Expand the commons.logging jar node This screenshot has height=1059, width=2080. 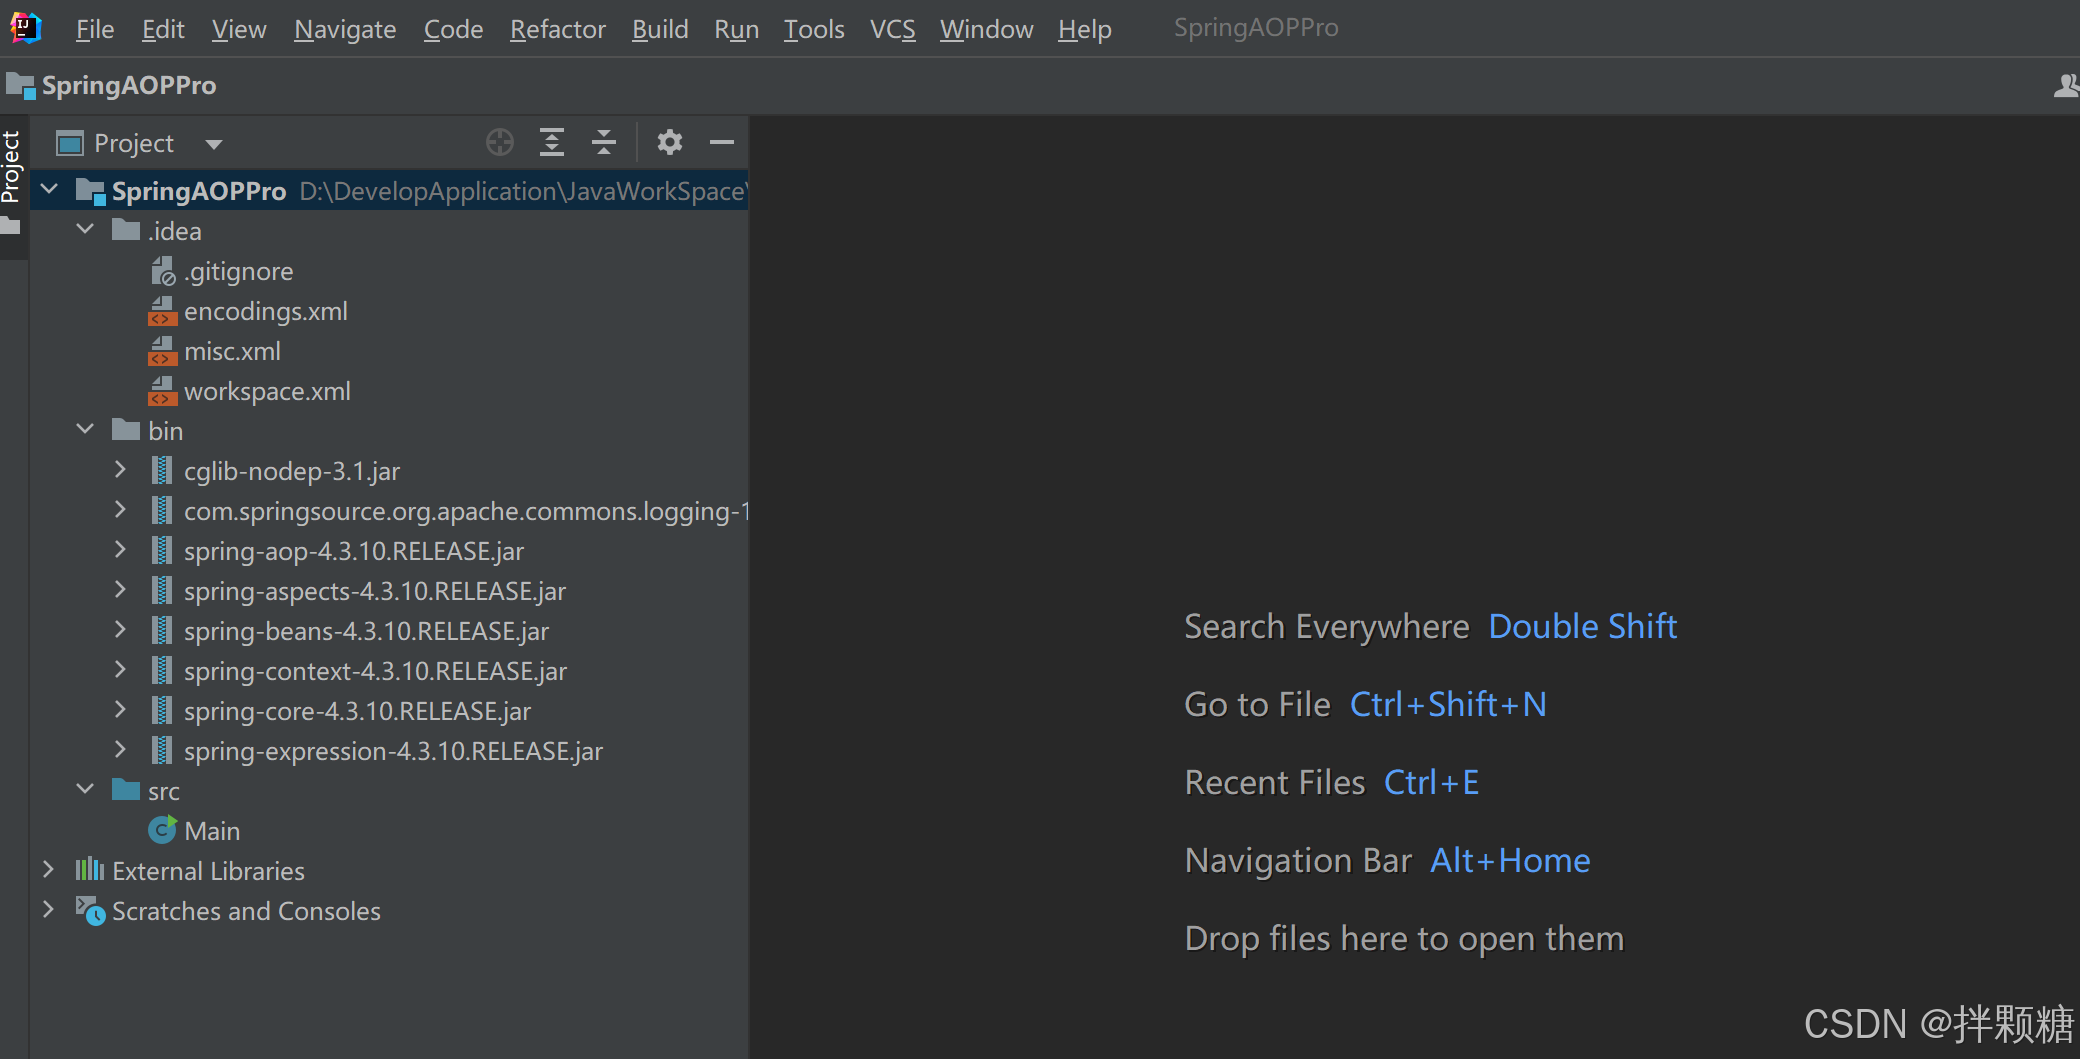120,509
